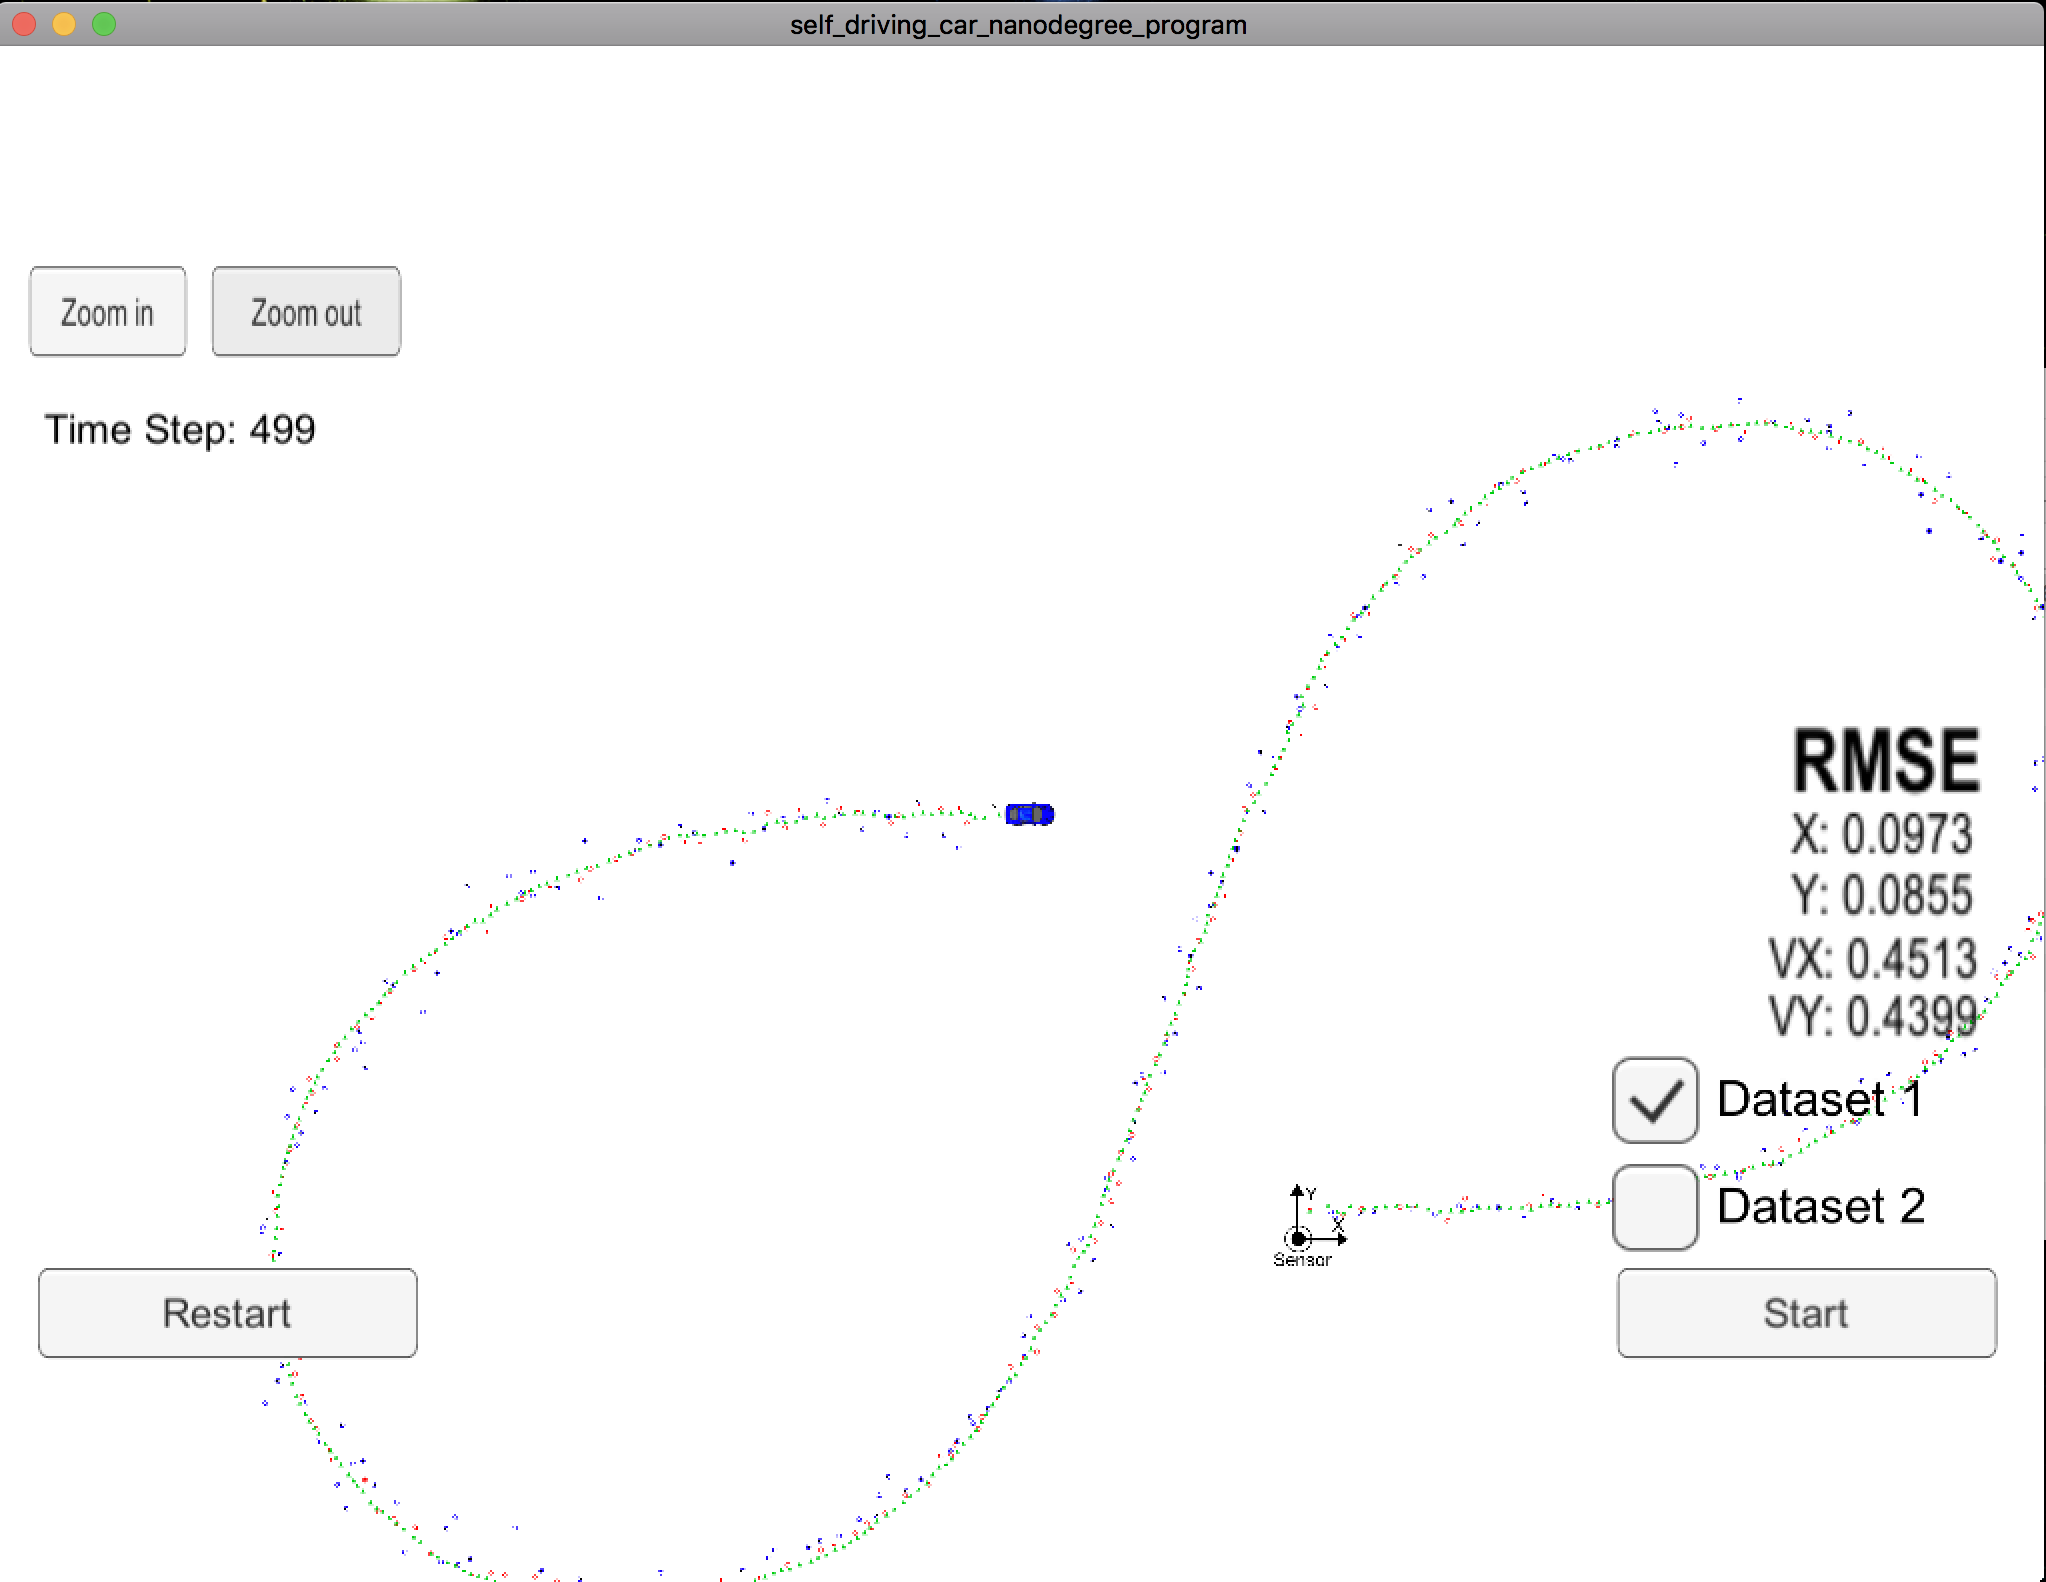Screen dimensions: 2046x1582
Task: Click the VX 0.4513 readout
Action: 1872,958
